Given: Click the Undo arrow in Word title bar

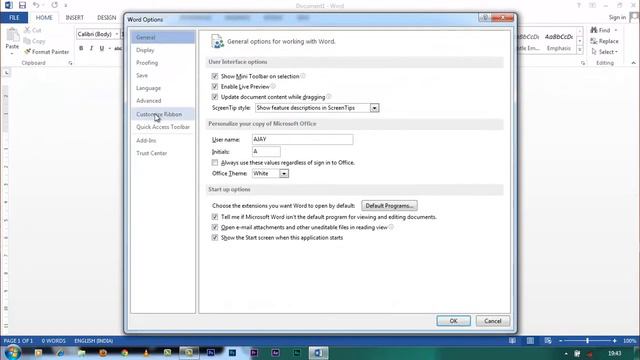Looking at the screenshot, I should click(36, 5).
